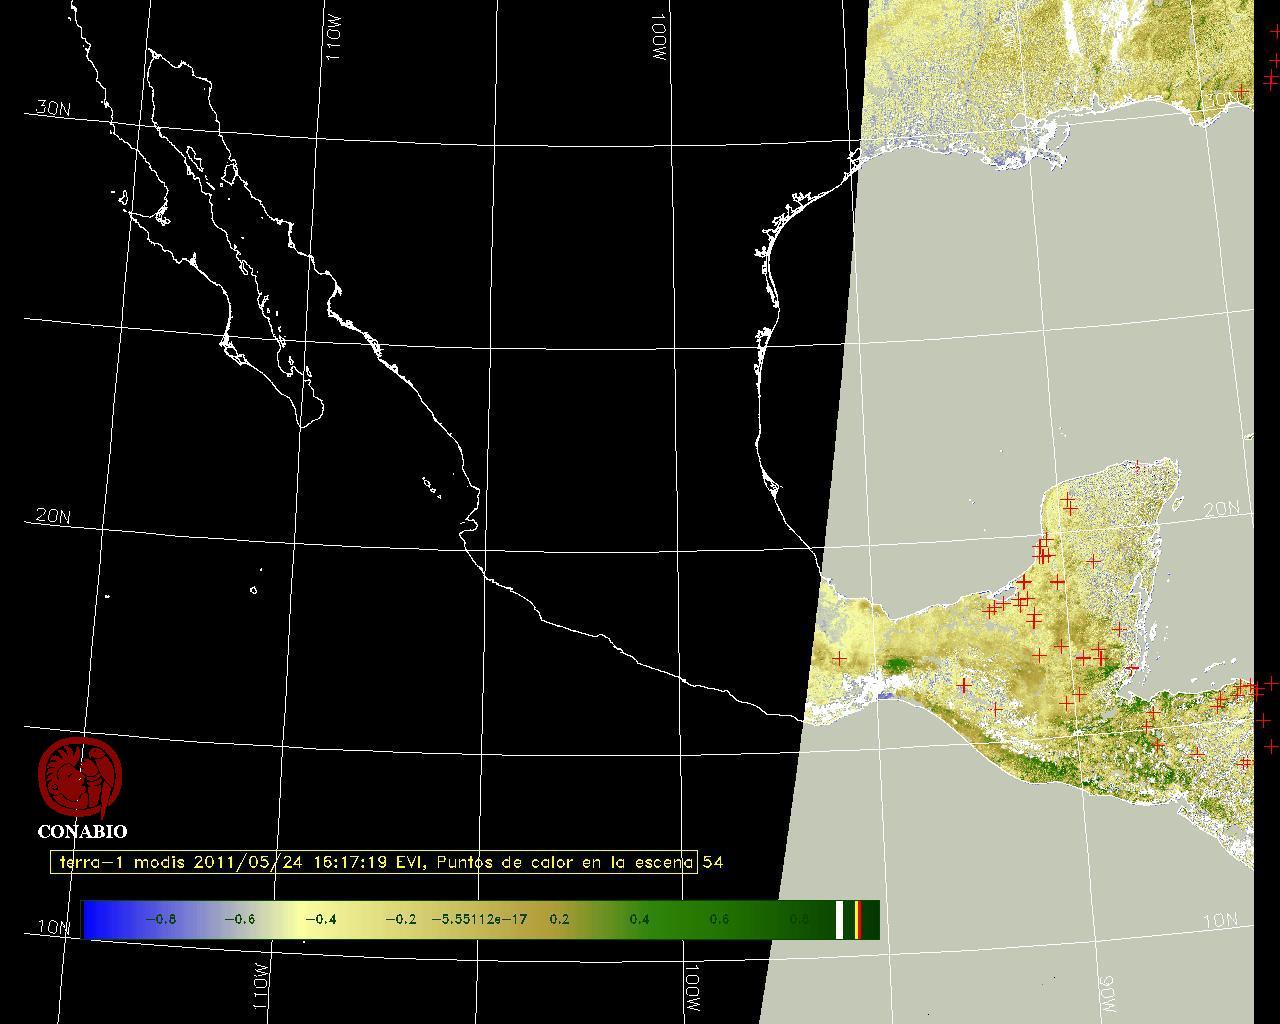Click the terra-1 modis caption box

[x=373, y=862]
